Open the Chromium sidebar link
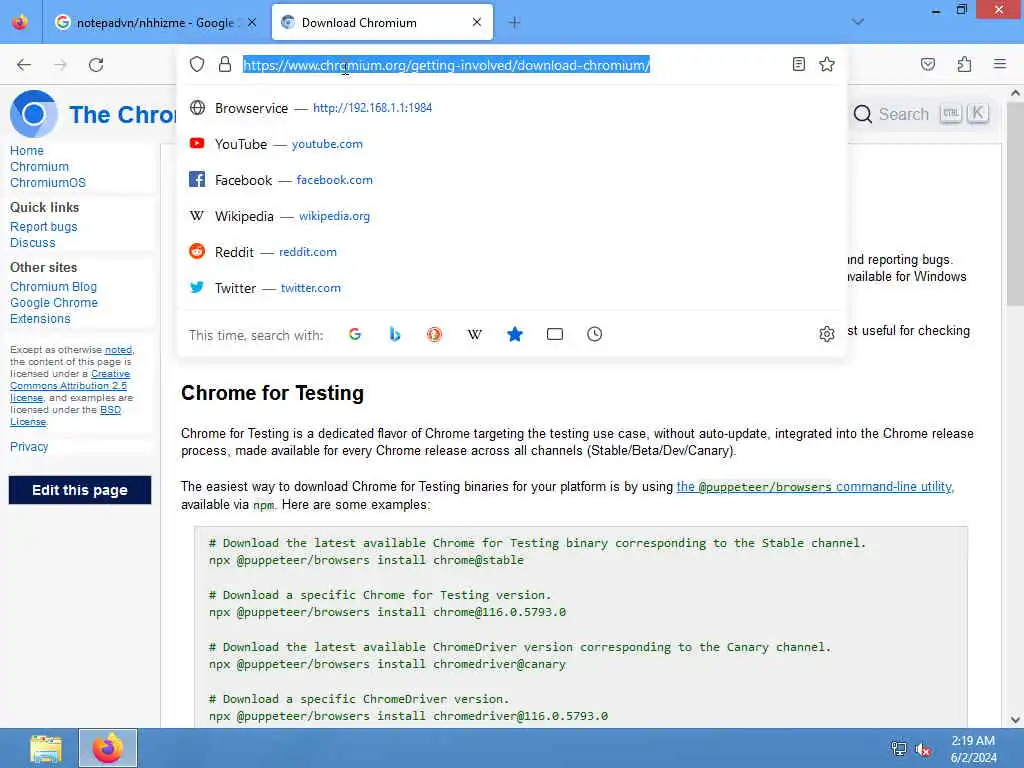Viewport: 1024px width, 768px height. click(39, 167)
